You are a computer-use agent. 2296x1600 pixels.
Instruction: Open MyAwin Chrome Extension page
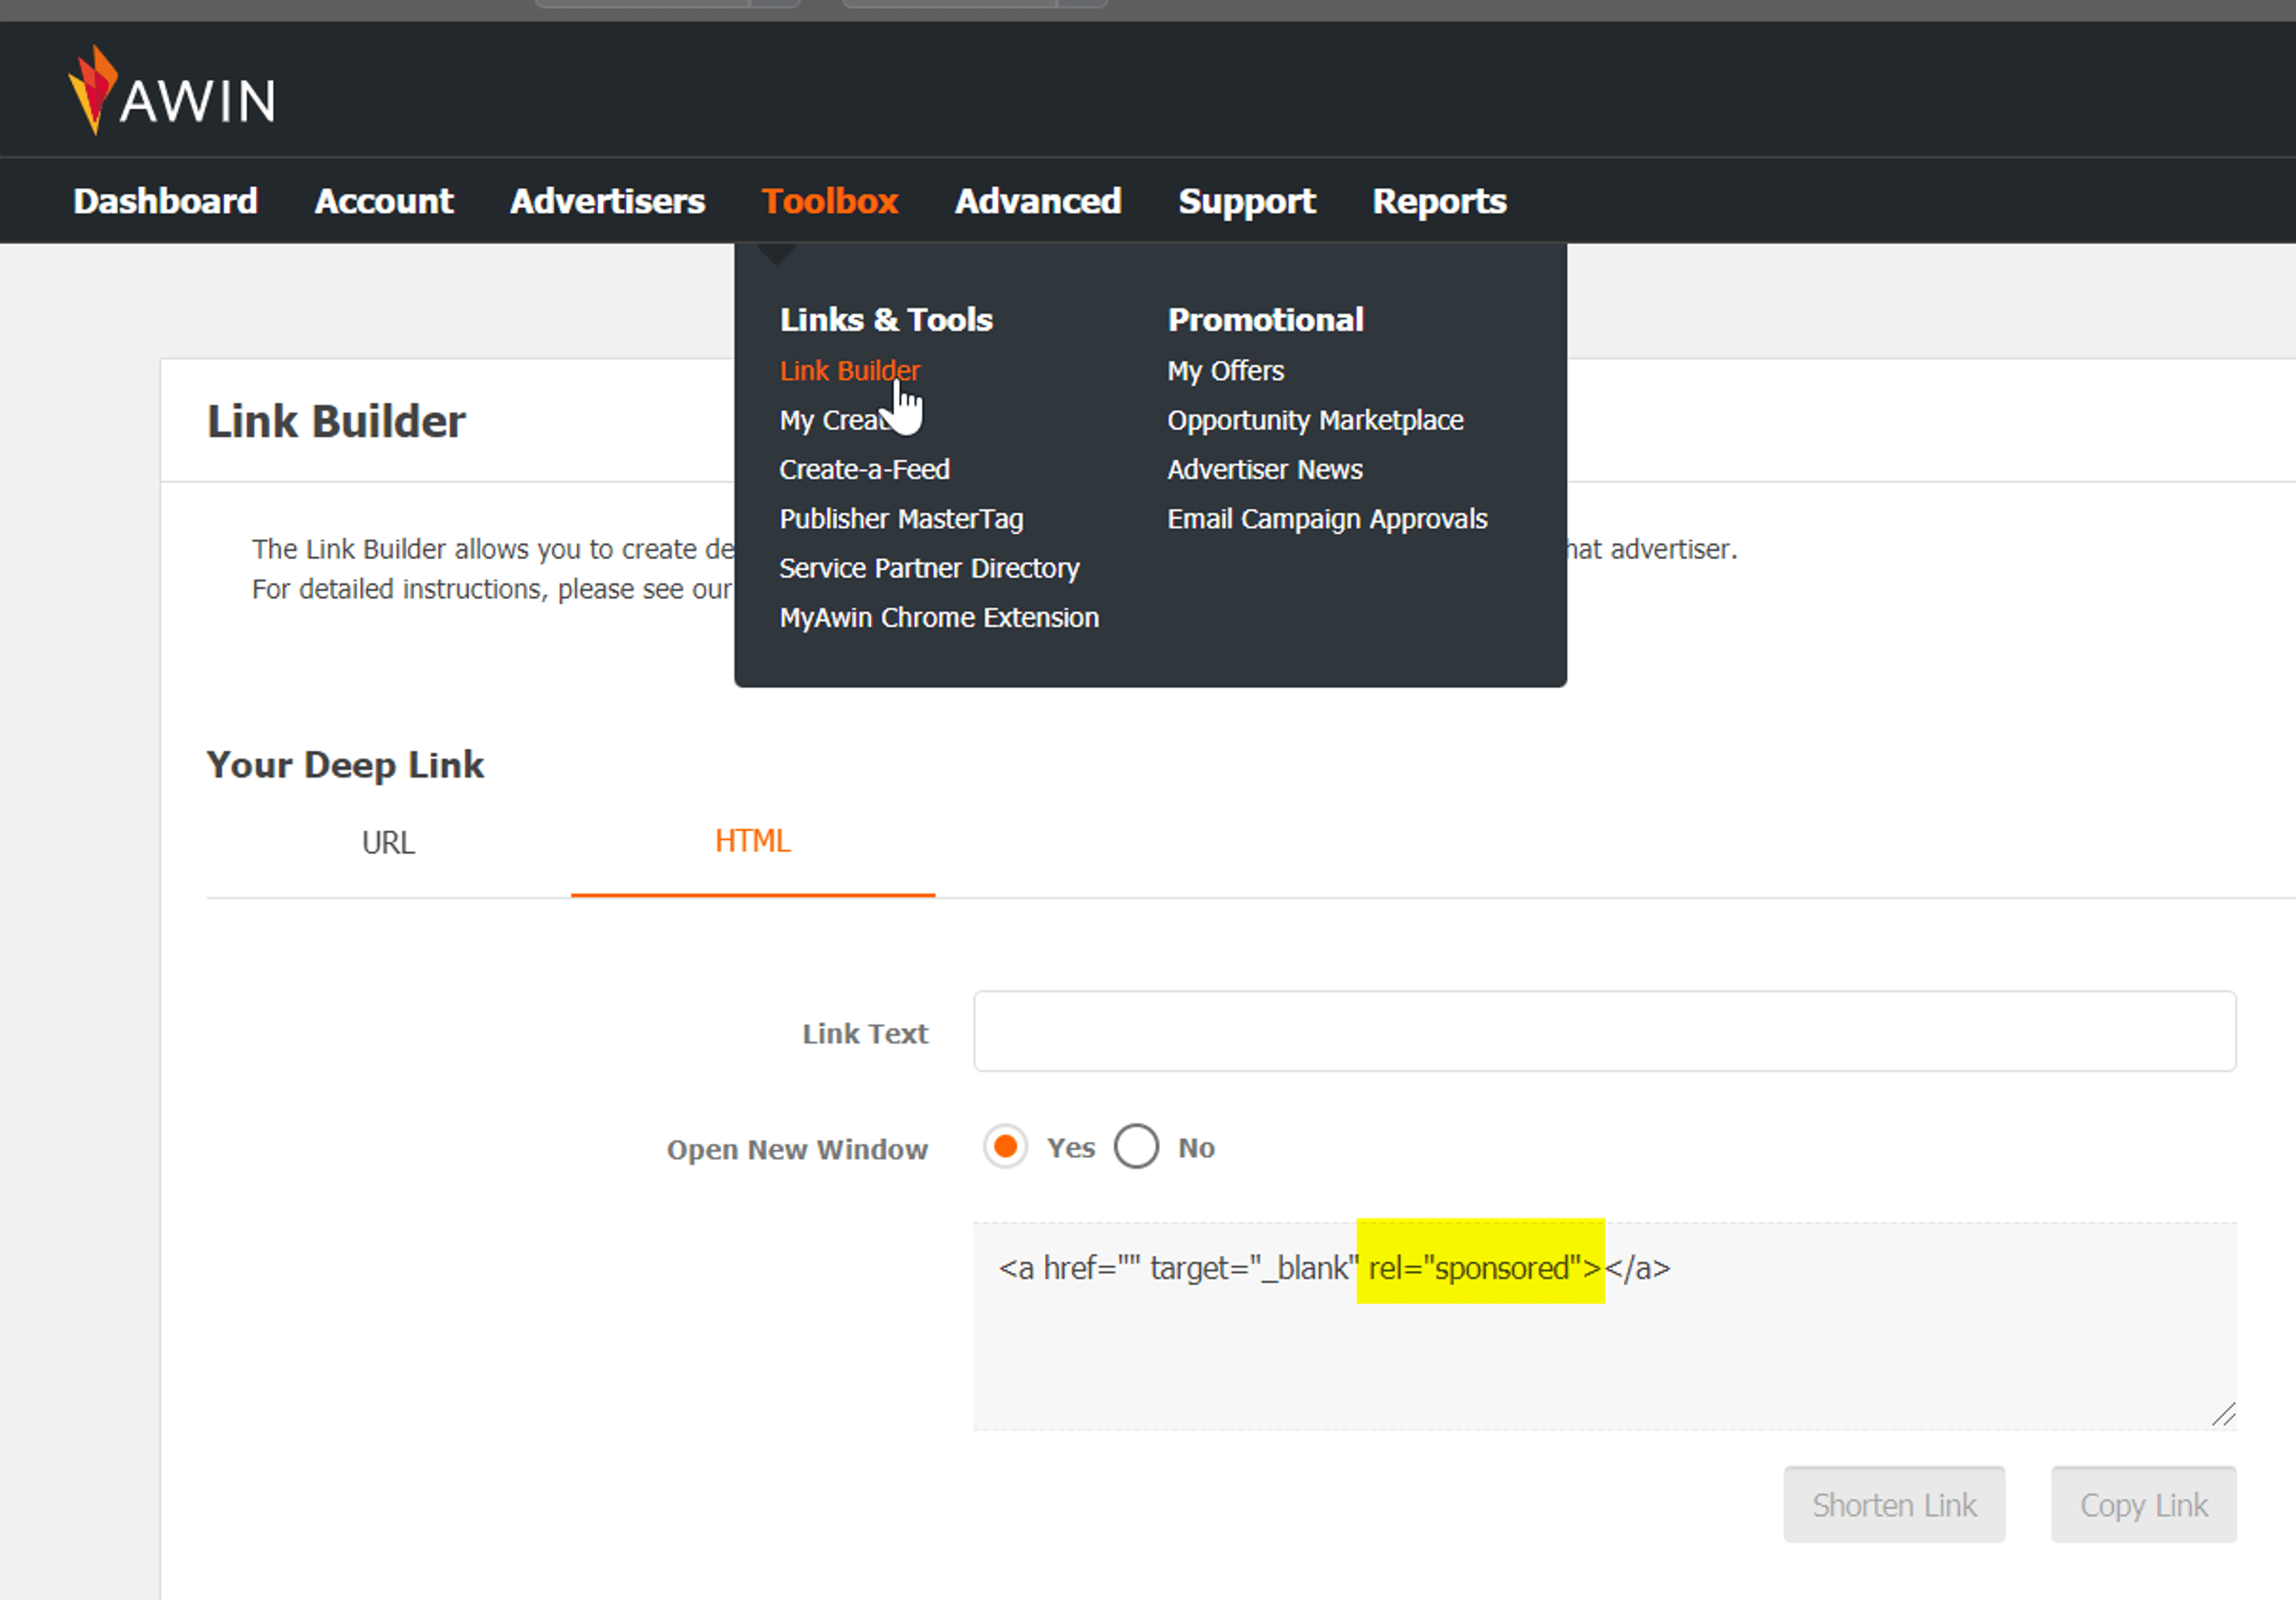pos(938,618)
